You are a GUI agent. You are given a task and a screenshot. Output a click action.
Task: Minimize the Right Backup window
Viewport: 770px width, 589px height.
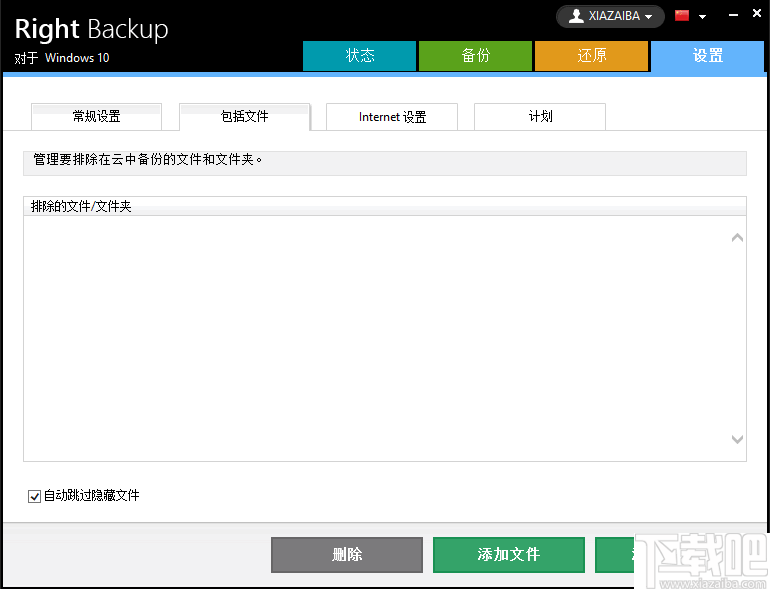[733, 16]
